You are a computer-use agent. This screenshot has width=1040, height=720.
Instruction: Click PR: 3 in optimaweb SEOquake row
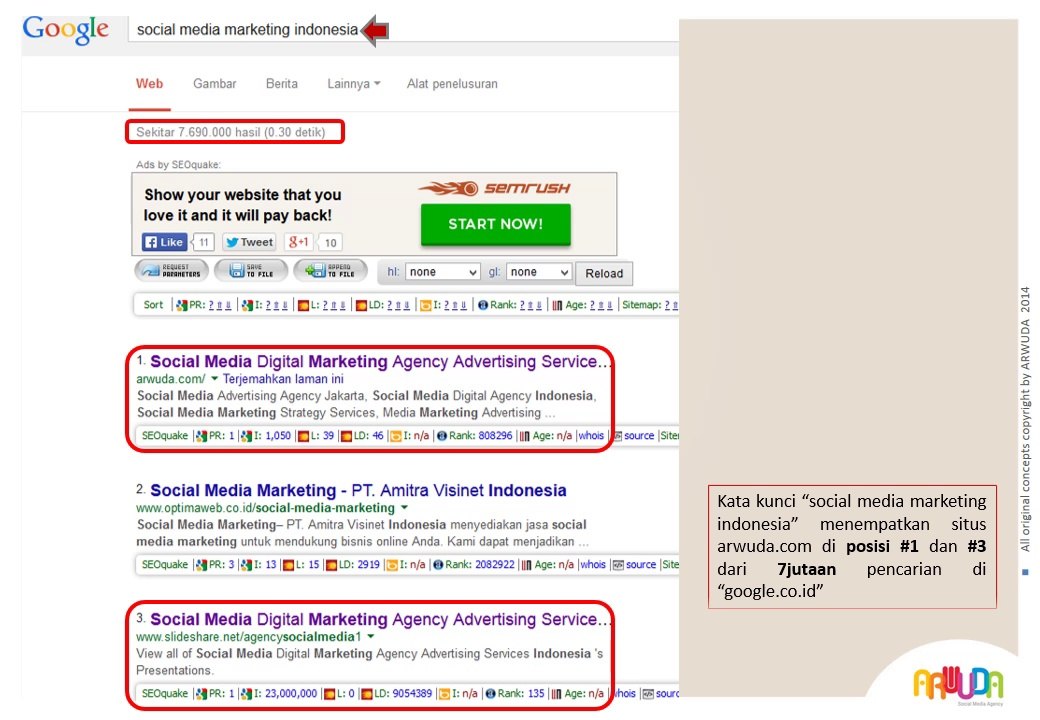[x=222, y=565]
